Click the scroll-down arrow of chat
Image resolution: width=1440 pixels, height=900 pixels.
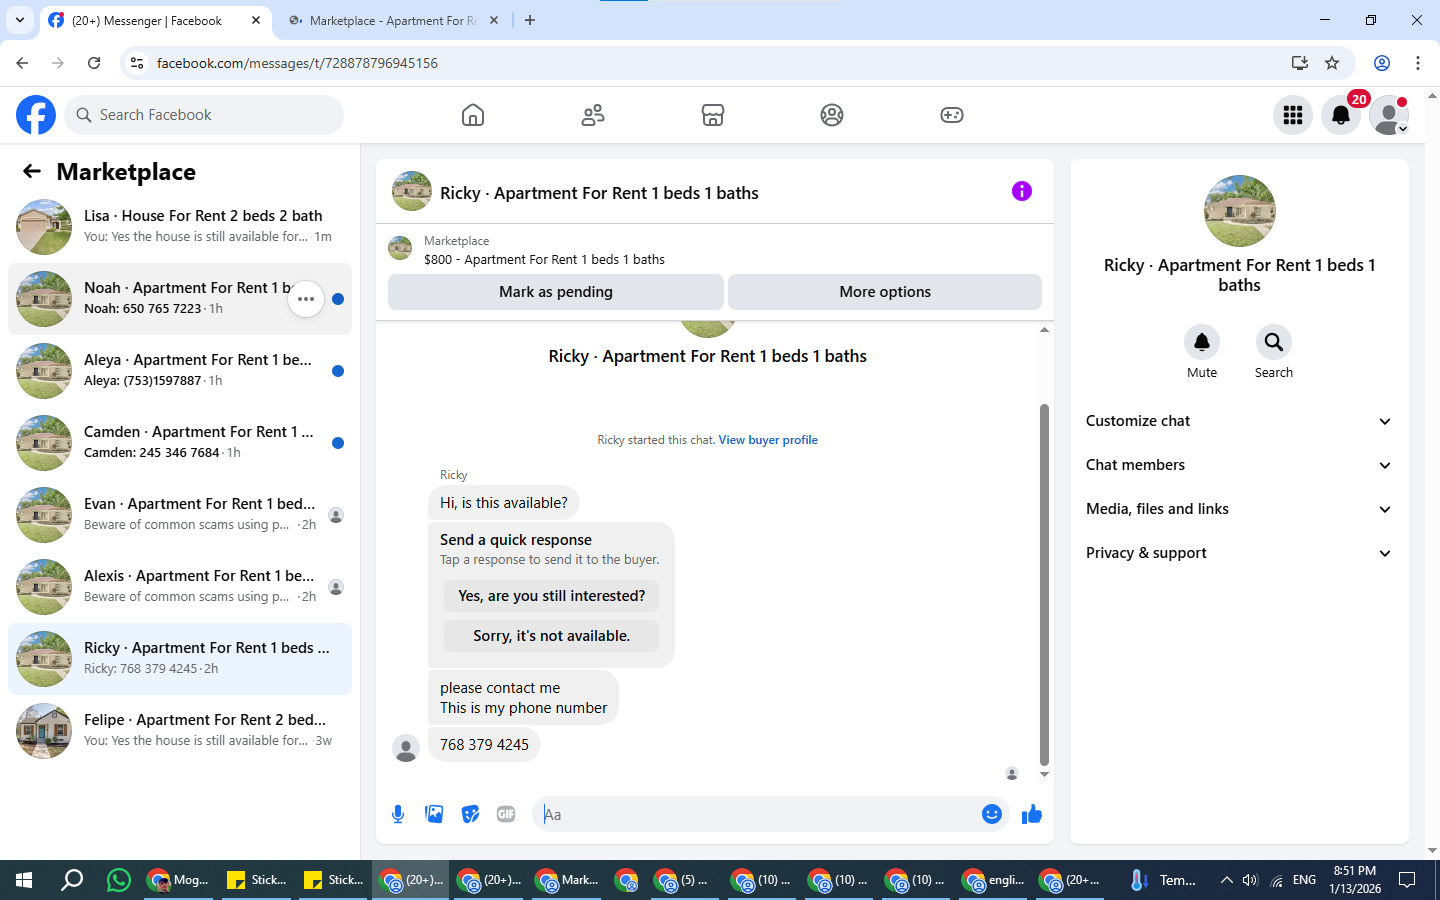click(x=1044, y=775)
